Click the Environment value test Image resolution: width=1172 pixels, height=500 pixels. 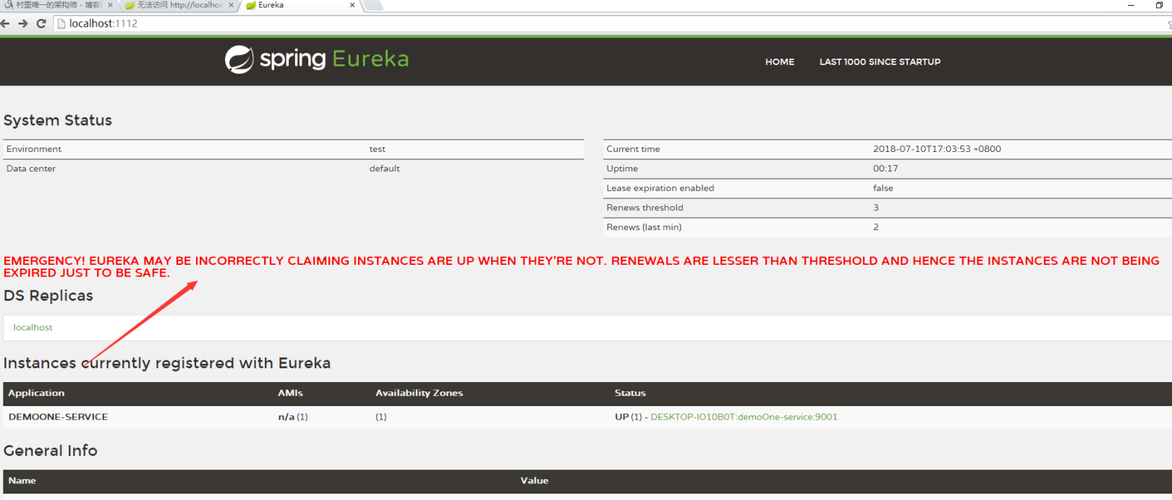point(377,149)
